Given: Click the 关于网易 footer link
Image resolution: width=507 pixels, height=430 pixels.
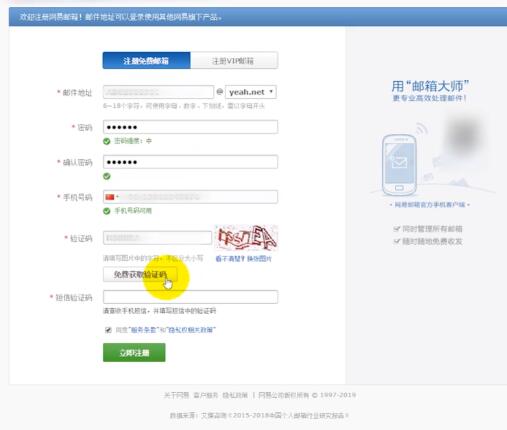Looking at the screenshot, I should [x=177, y=395].
